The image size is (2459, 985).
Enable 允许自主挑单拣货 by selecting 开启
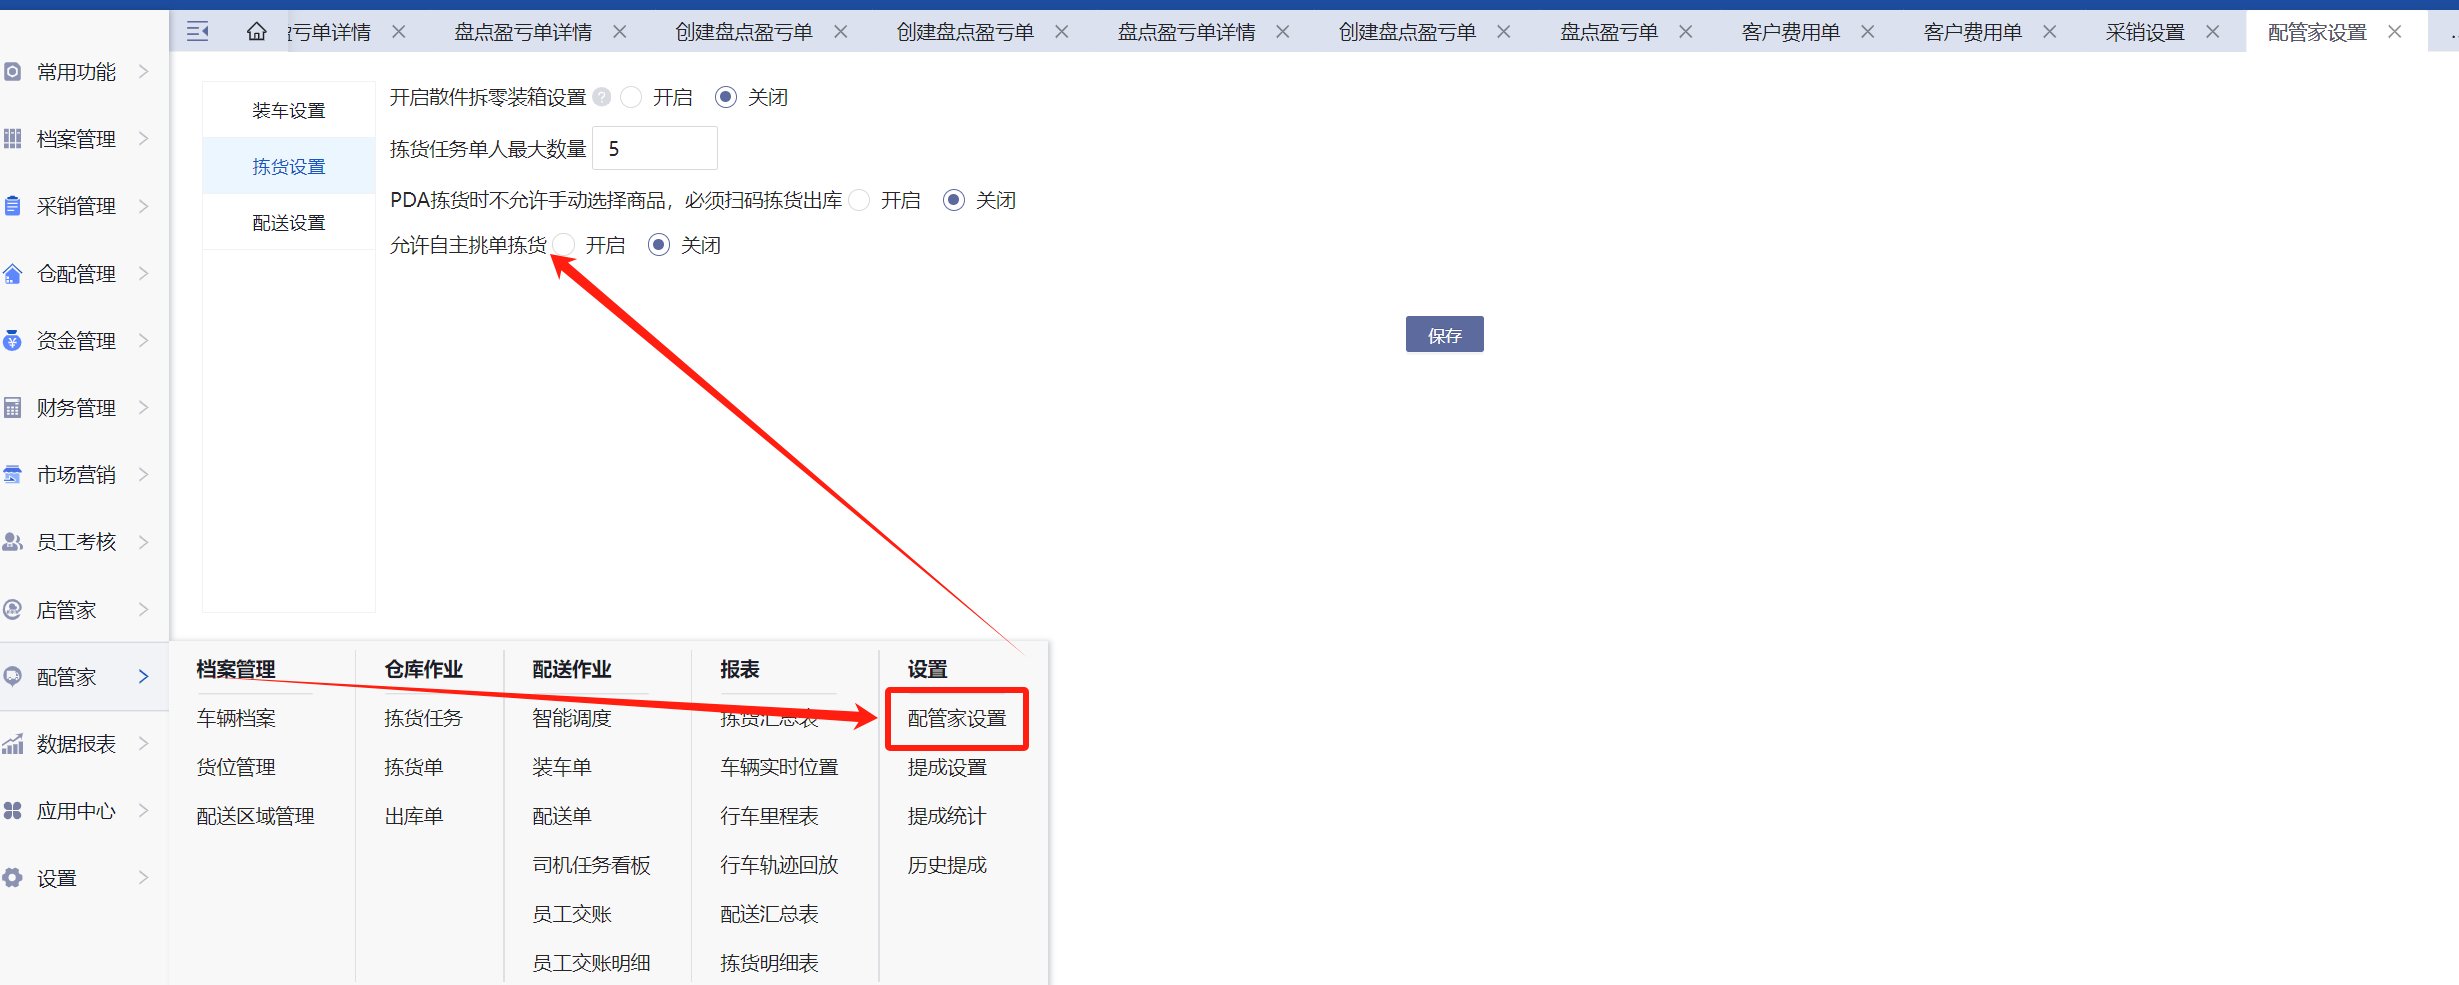pos(565,245)
